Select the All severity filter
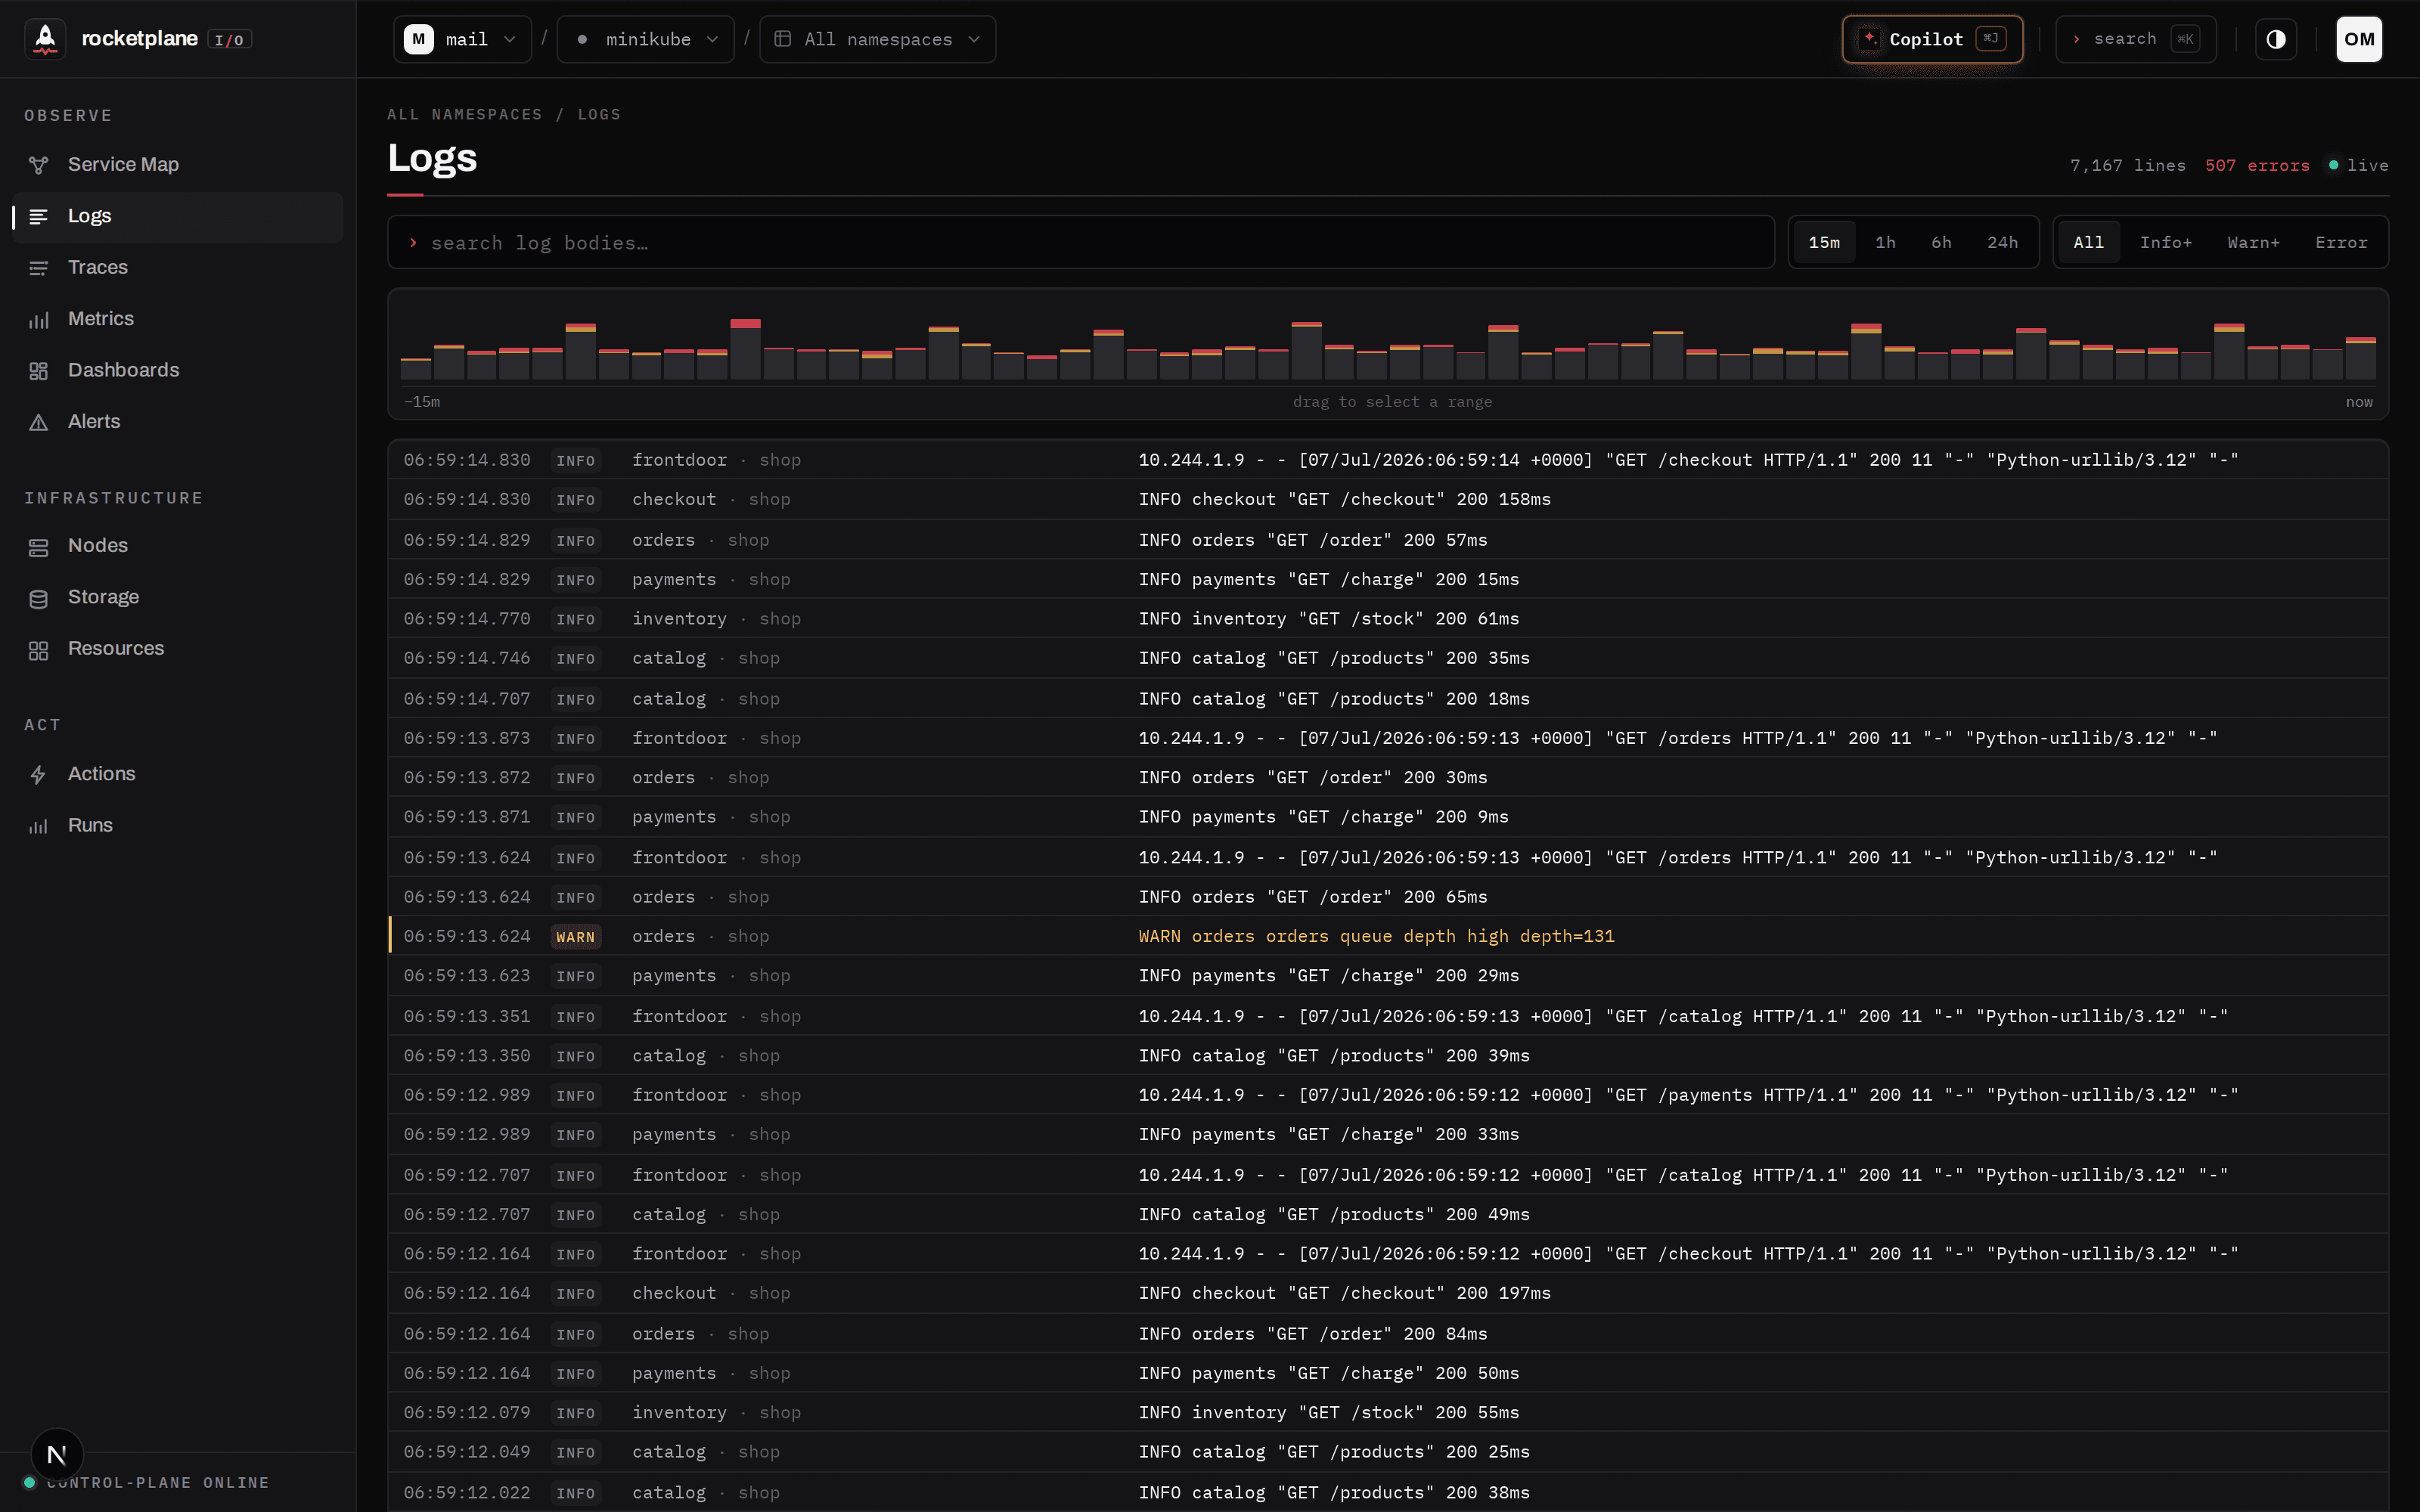2420x1512 pixels. click(2088, 242)
